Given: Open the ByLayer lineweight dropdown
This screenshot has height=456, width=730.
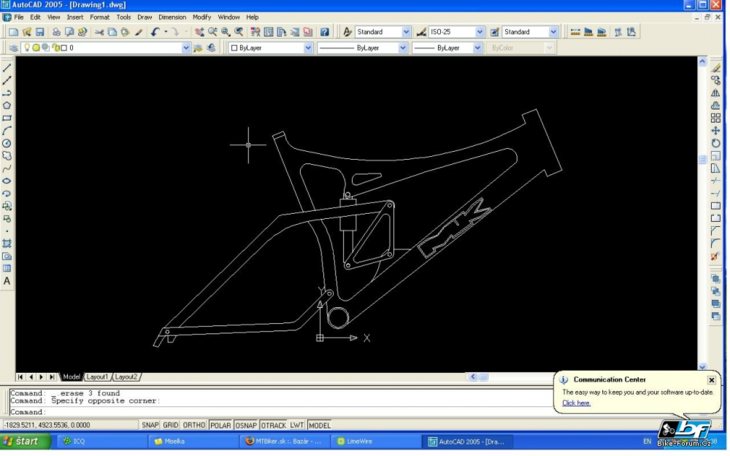Looking at the screenshot, I should [478, 48].
